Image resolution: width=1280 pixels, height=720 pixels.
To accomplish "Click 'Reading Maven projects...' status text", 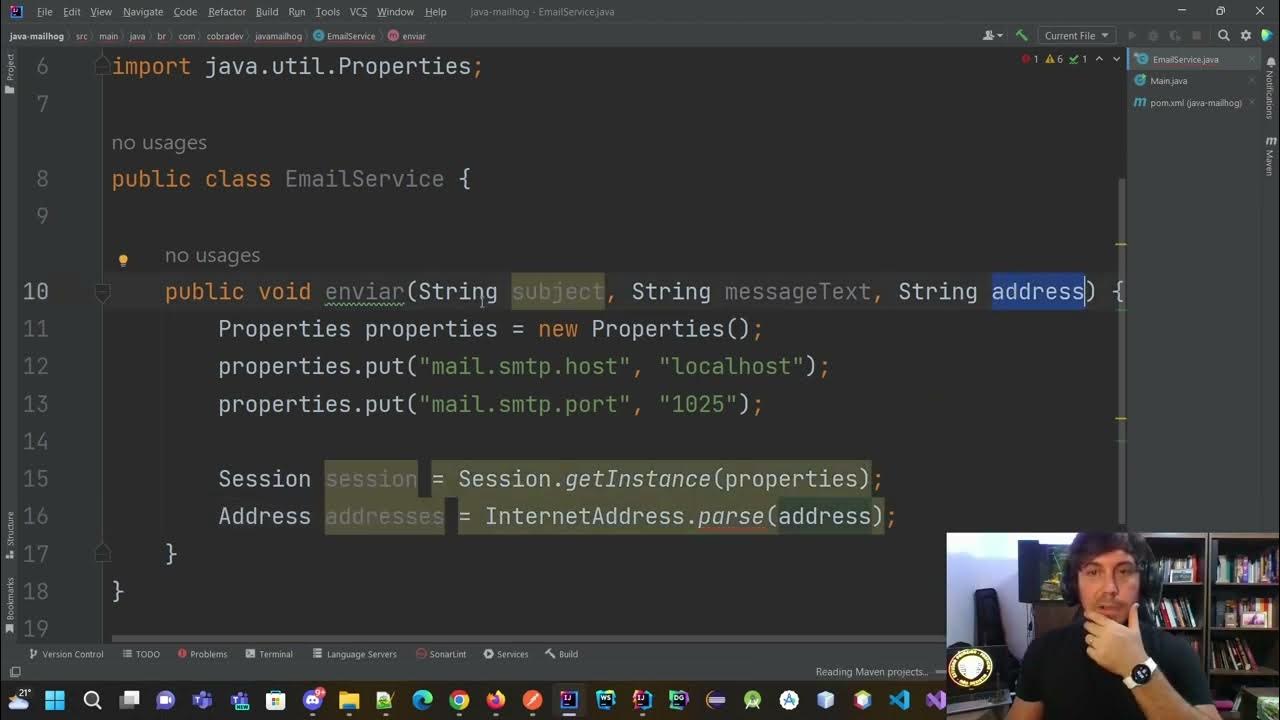I will [872, 672].
